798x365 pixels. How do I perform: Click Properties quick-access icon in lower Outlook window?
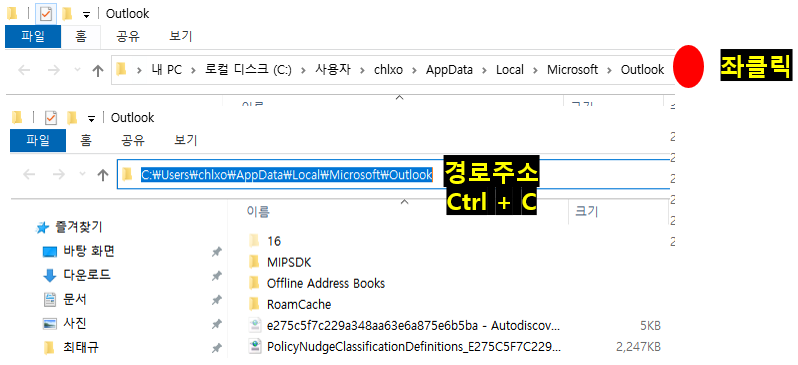[x=51, y=118]
